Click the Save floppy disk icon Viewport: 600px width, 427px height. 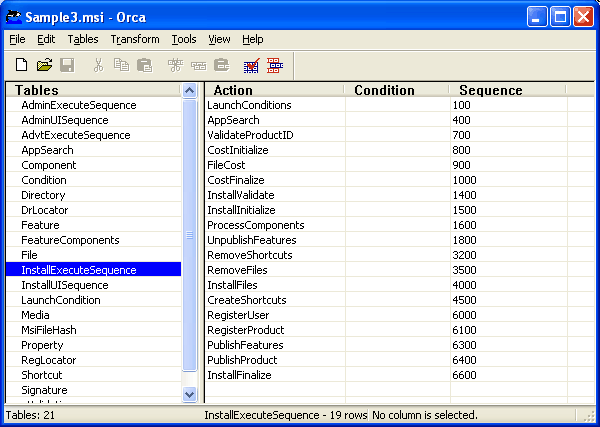[67, 65]
